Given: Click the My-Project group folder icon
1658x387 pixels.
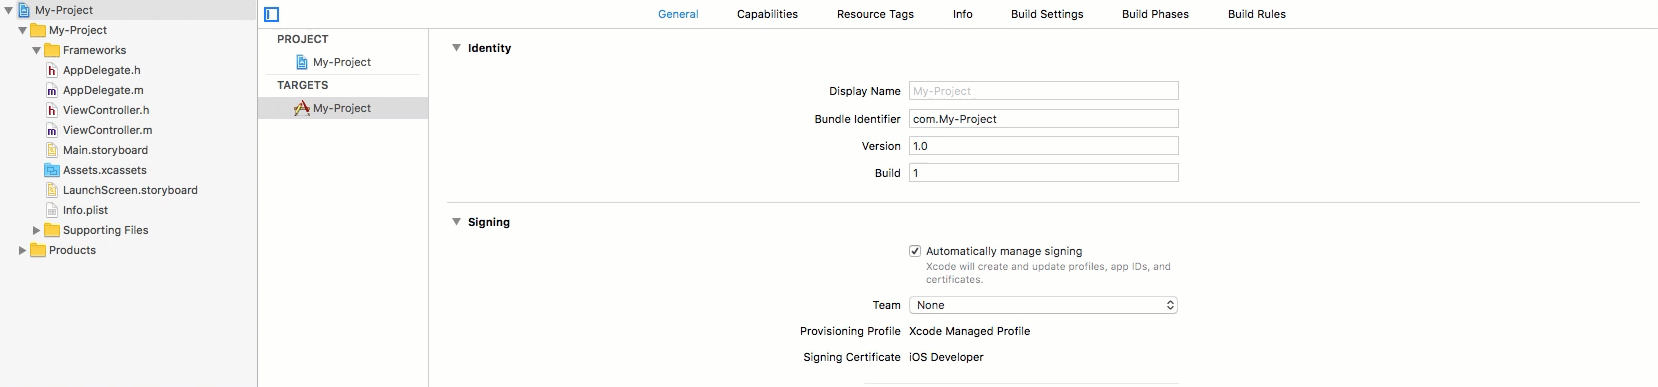Looking at the screenshot, I should tap(38, 30).
